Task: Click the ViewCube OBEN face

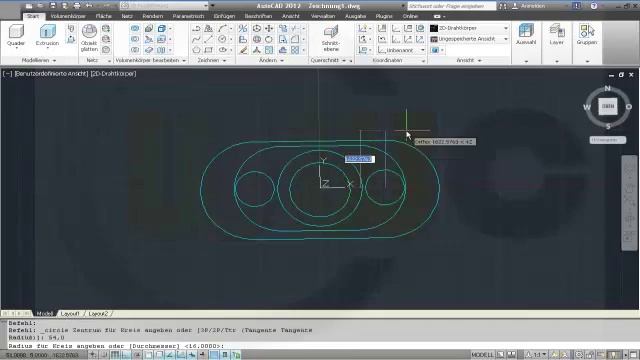Action: pos(608,106)
